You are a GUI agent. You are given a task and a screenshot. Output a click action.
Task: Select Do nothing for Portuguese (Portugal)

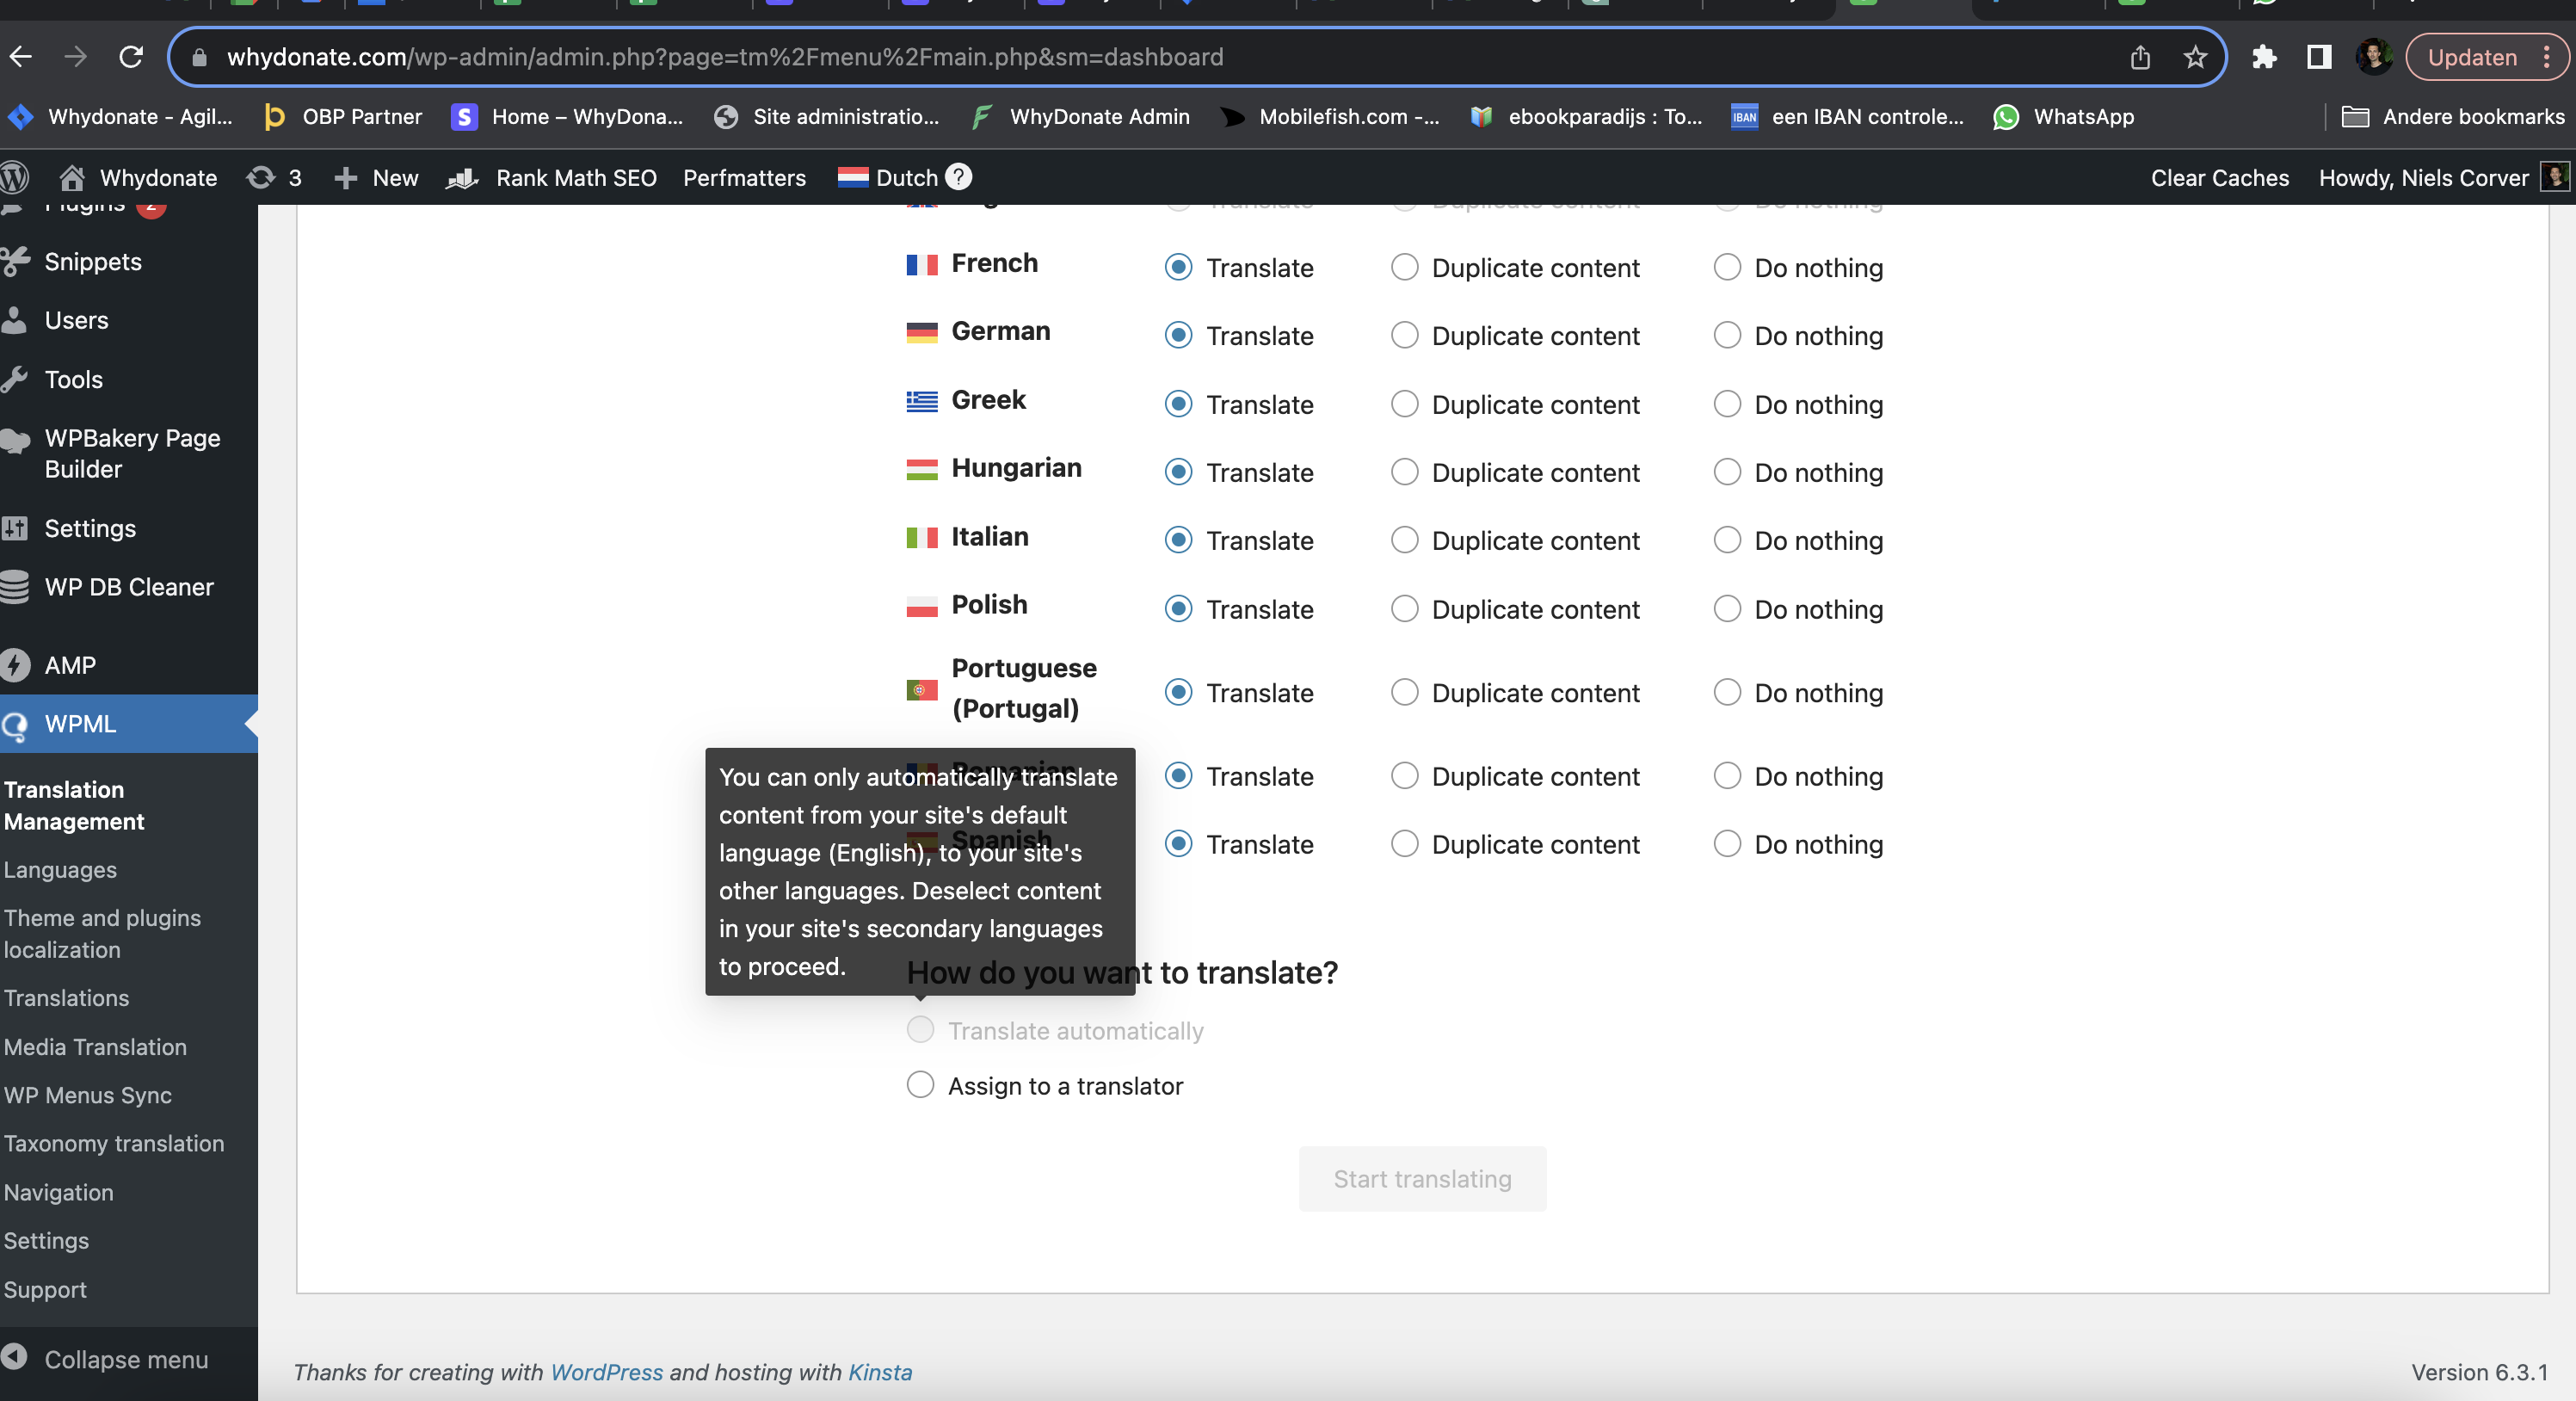1727,692
